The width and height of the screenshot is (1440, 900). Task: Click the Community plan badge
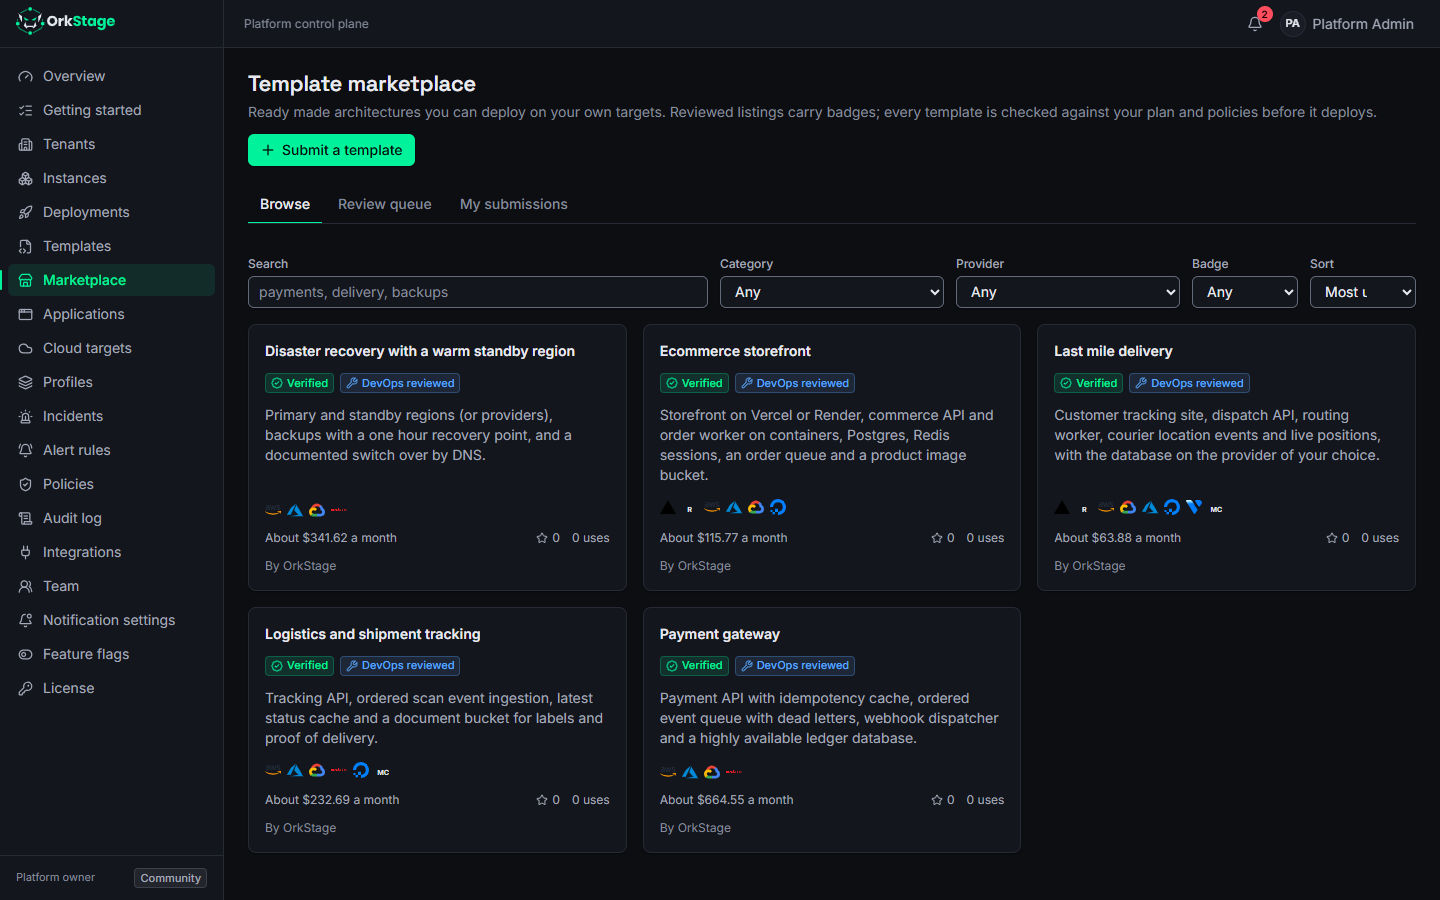pos(170,878)
